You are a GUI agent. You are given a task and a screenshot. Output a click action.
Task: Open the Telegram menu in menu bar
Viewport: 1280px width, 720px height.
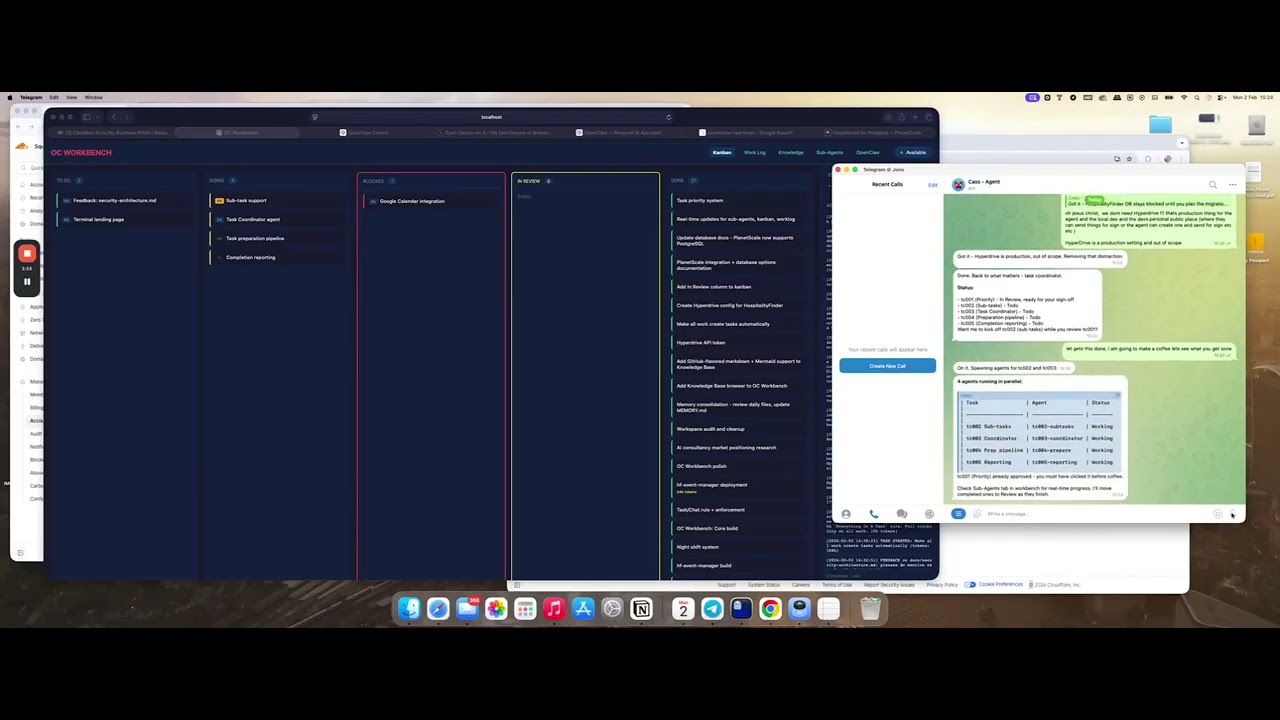point(31,97)
